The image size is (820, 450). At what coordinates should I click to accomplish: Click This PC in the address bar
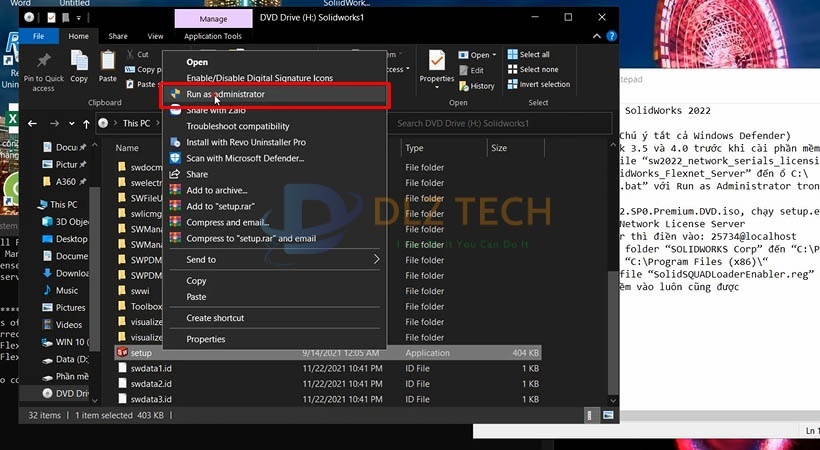[x=136, y=123]
